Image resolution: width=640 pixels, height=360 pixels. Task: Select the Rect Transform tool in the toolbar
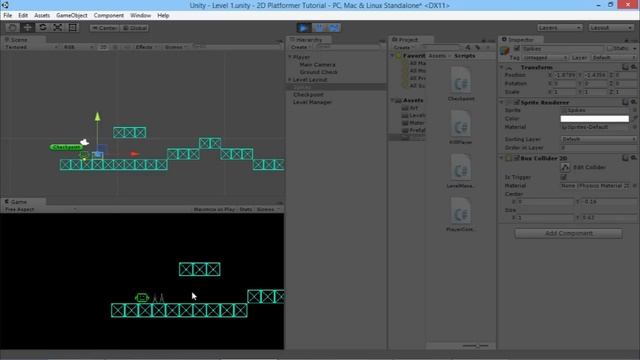[73, 28]
